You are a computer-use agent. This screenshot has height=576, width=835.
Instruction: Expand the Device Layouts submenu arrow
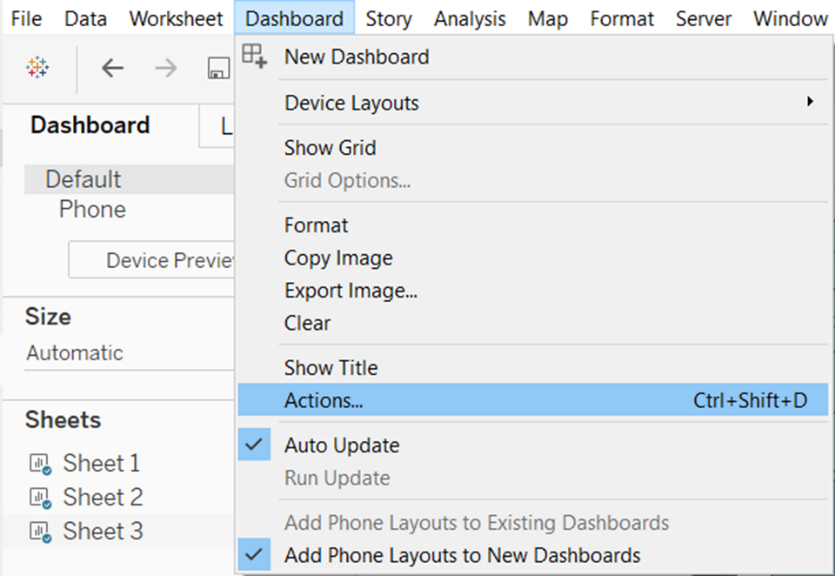point(810,101)
